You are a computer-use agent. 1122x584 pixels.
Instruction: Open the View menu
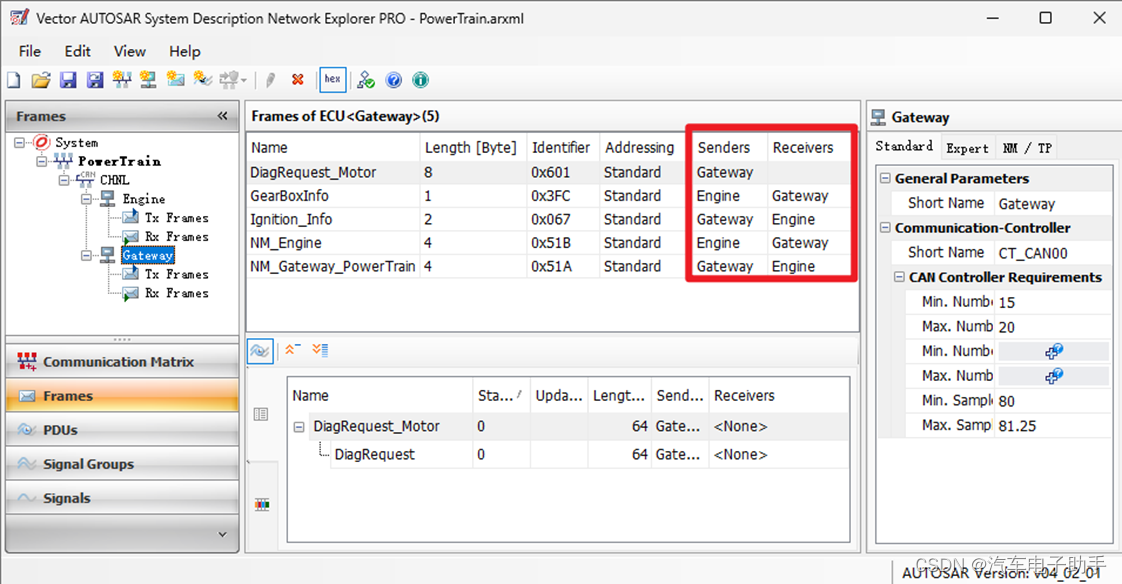(x=130, y=52)
